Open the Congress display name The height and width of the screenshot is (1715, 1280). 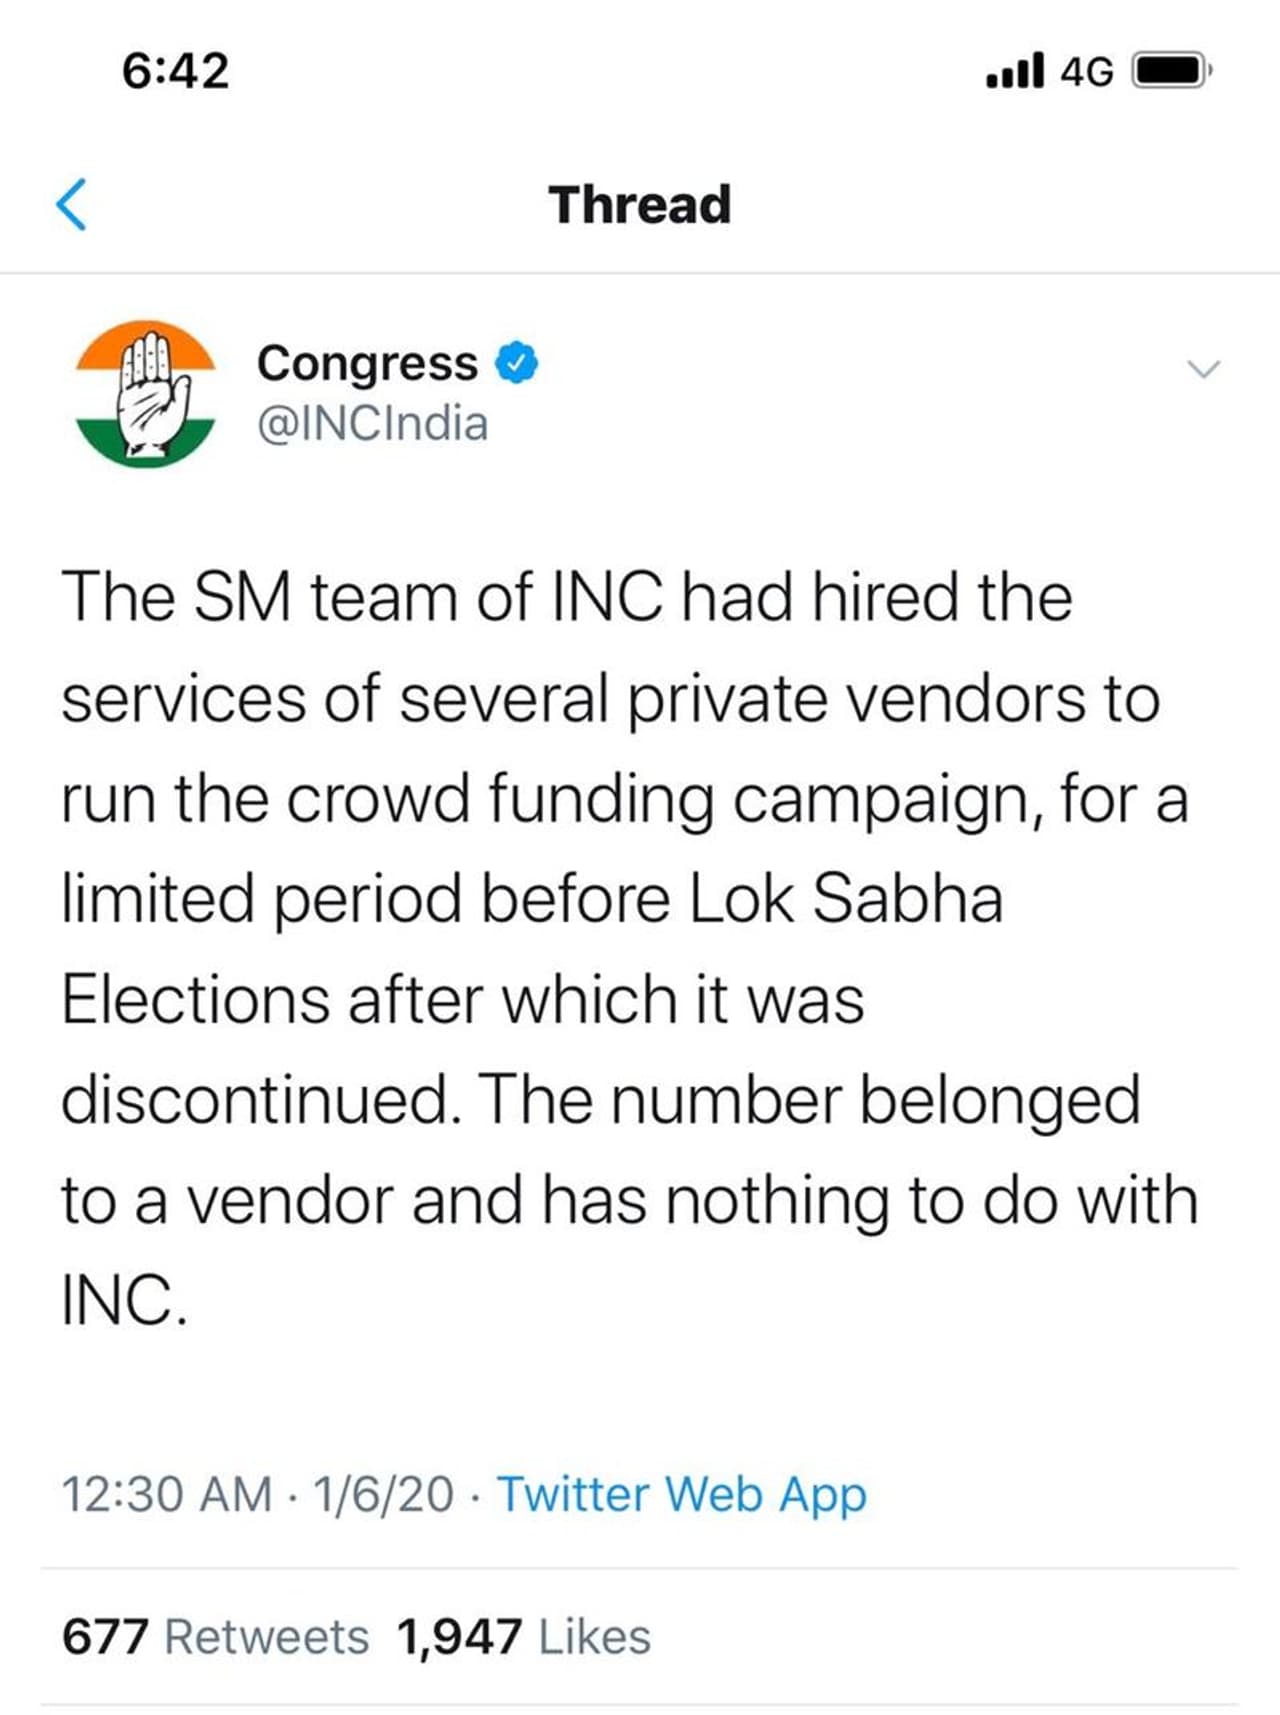pyautogui.click(x=367, y=363)
